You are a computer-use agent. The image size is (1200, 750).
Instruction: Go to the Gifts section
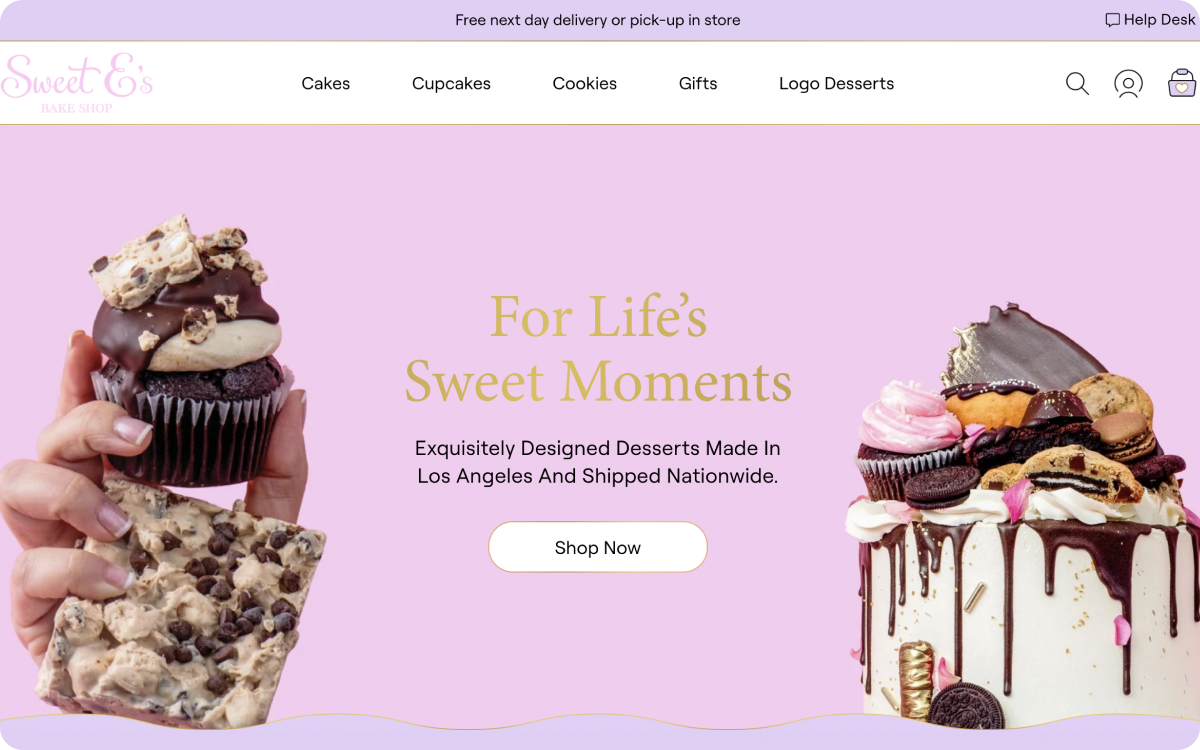point(698,84)
